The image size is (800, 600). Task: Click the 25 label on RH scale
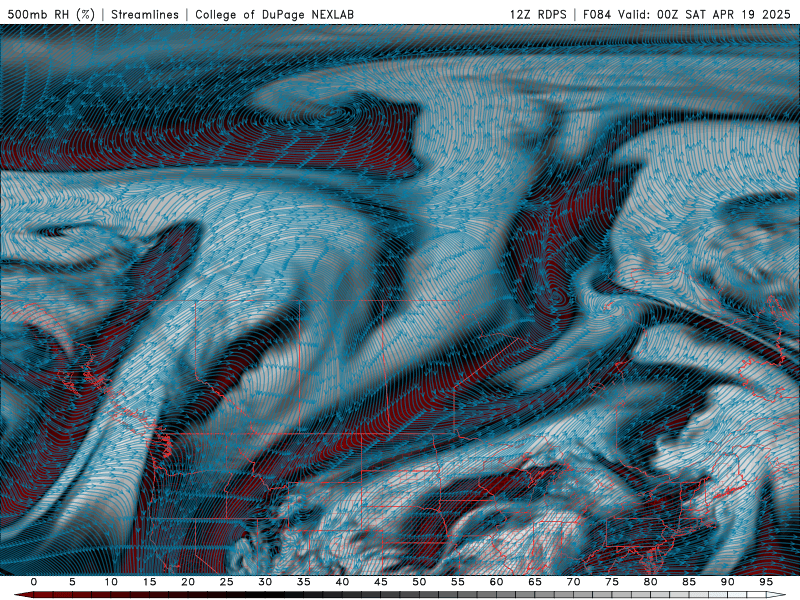click(x=227, y=582)
